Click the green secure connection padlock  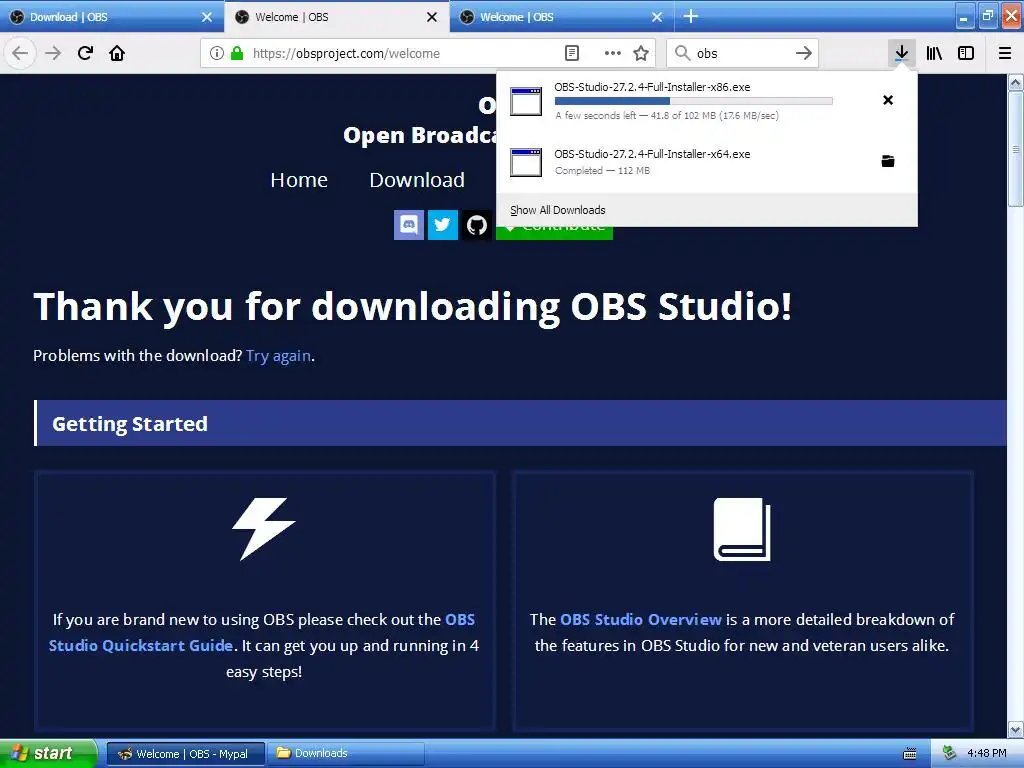[x=237, y=53]
